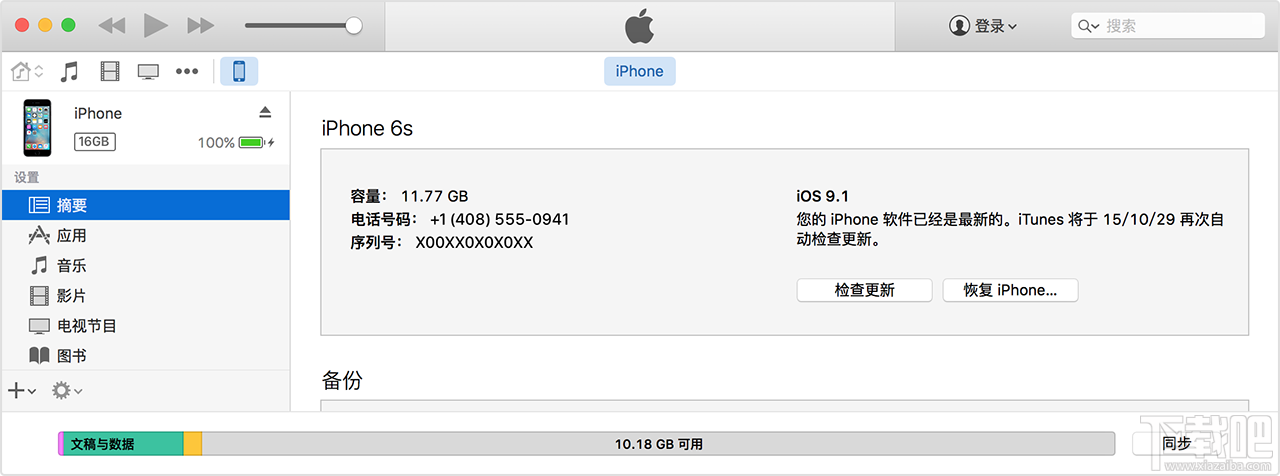
Task: Select the iPhone device button in toolbar
Action: coord(239,71)
